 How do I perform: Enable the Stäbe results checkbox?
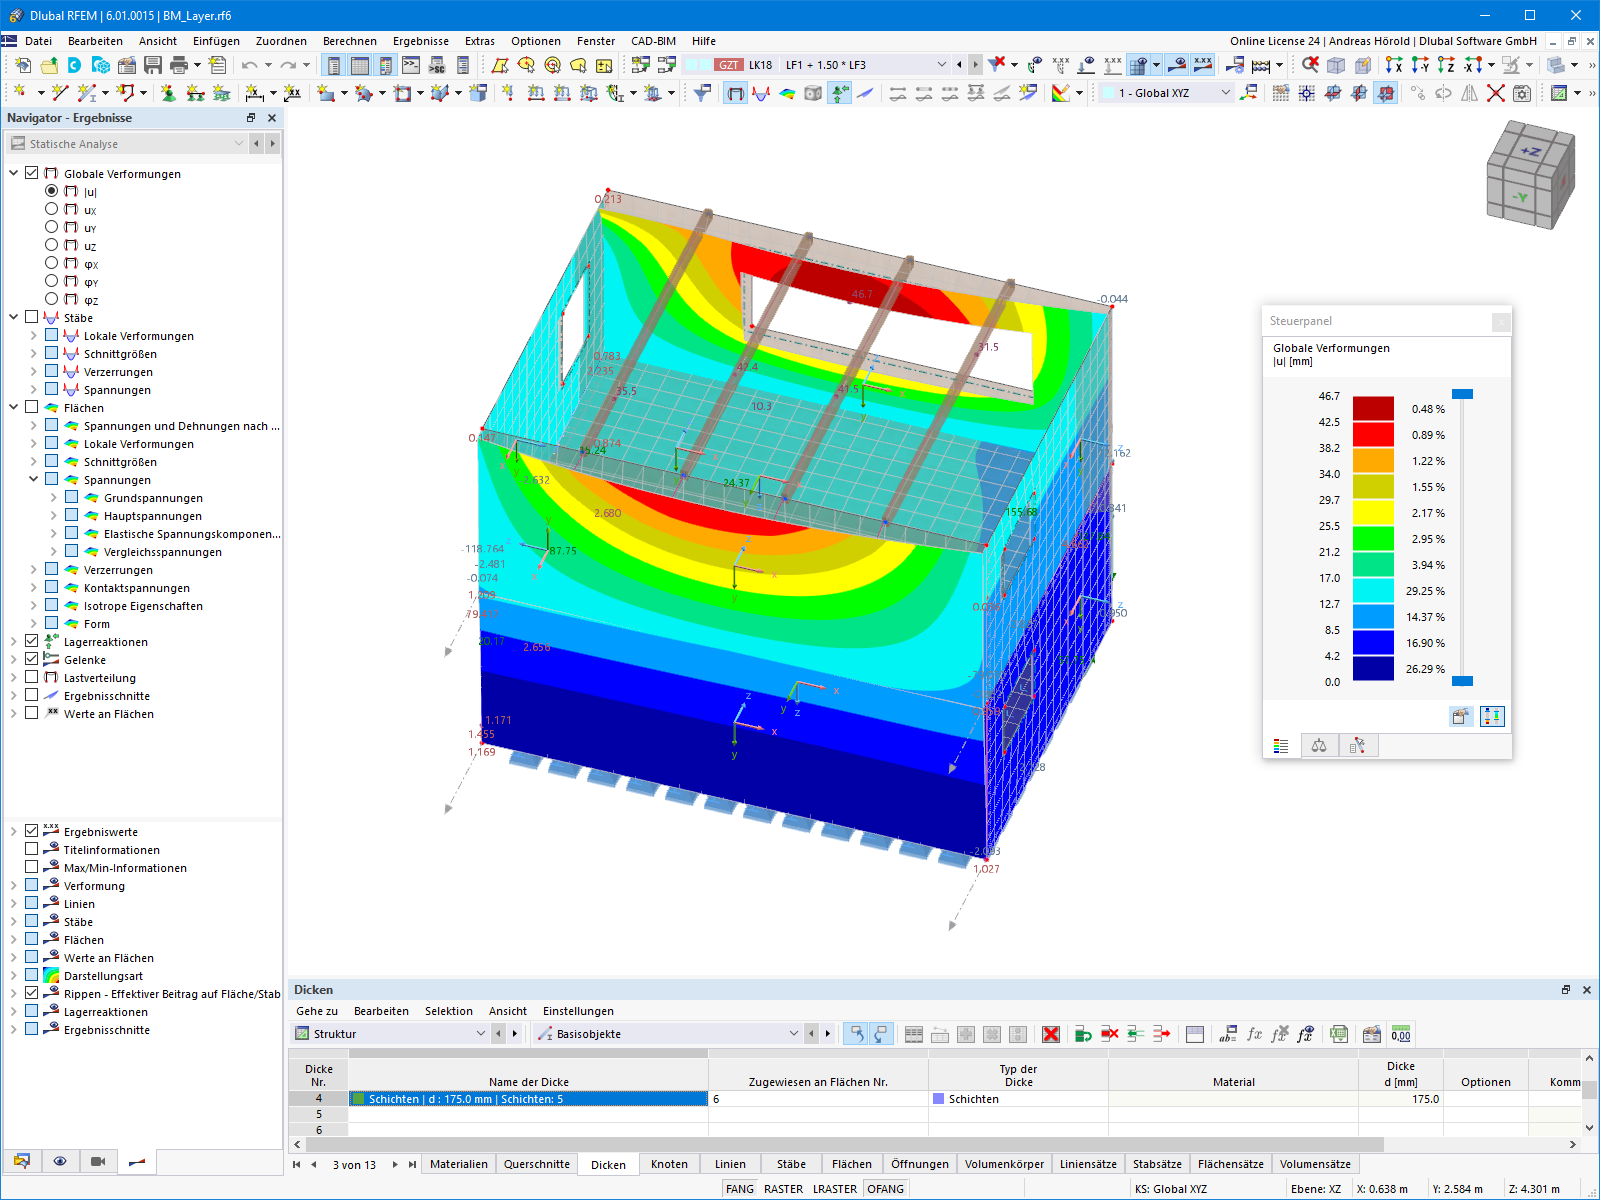pos(32,317)
